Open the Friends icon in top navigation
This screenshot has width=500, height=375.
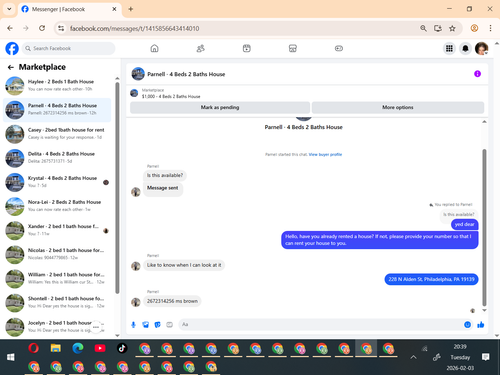click(200, 48)
